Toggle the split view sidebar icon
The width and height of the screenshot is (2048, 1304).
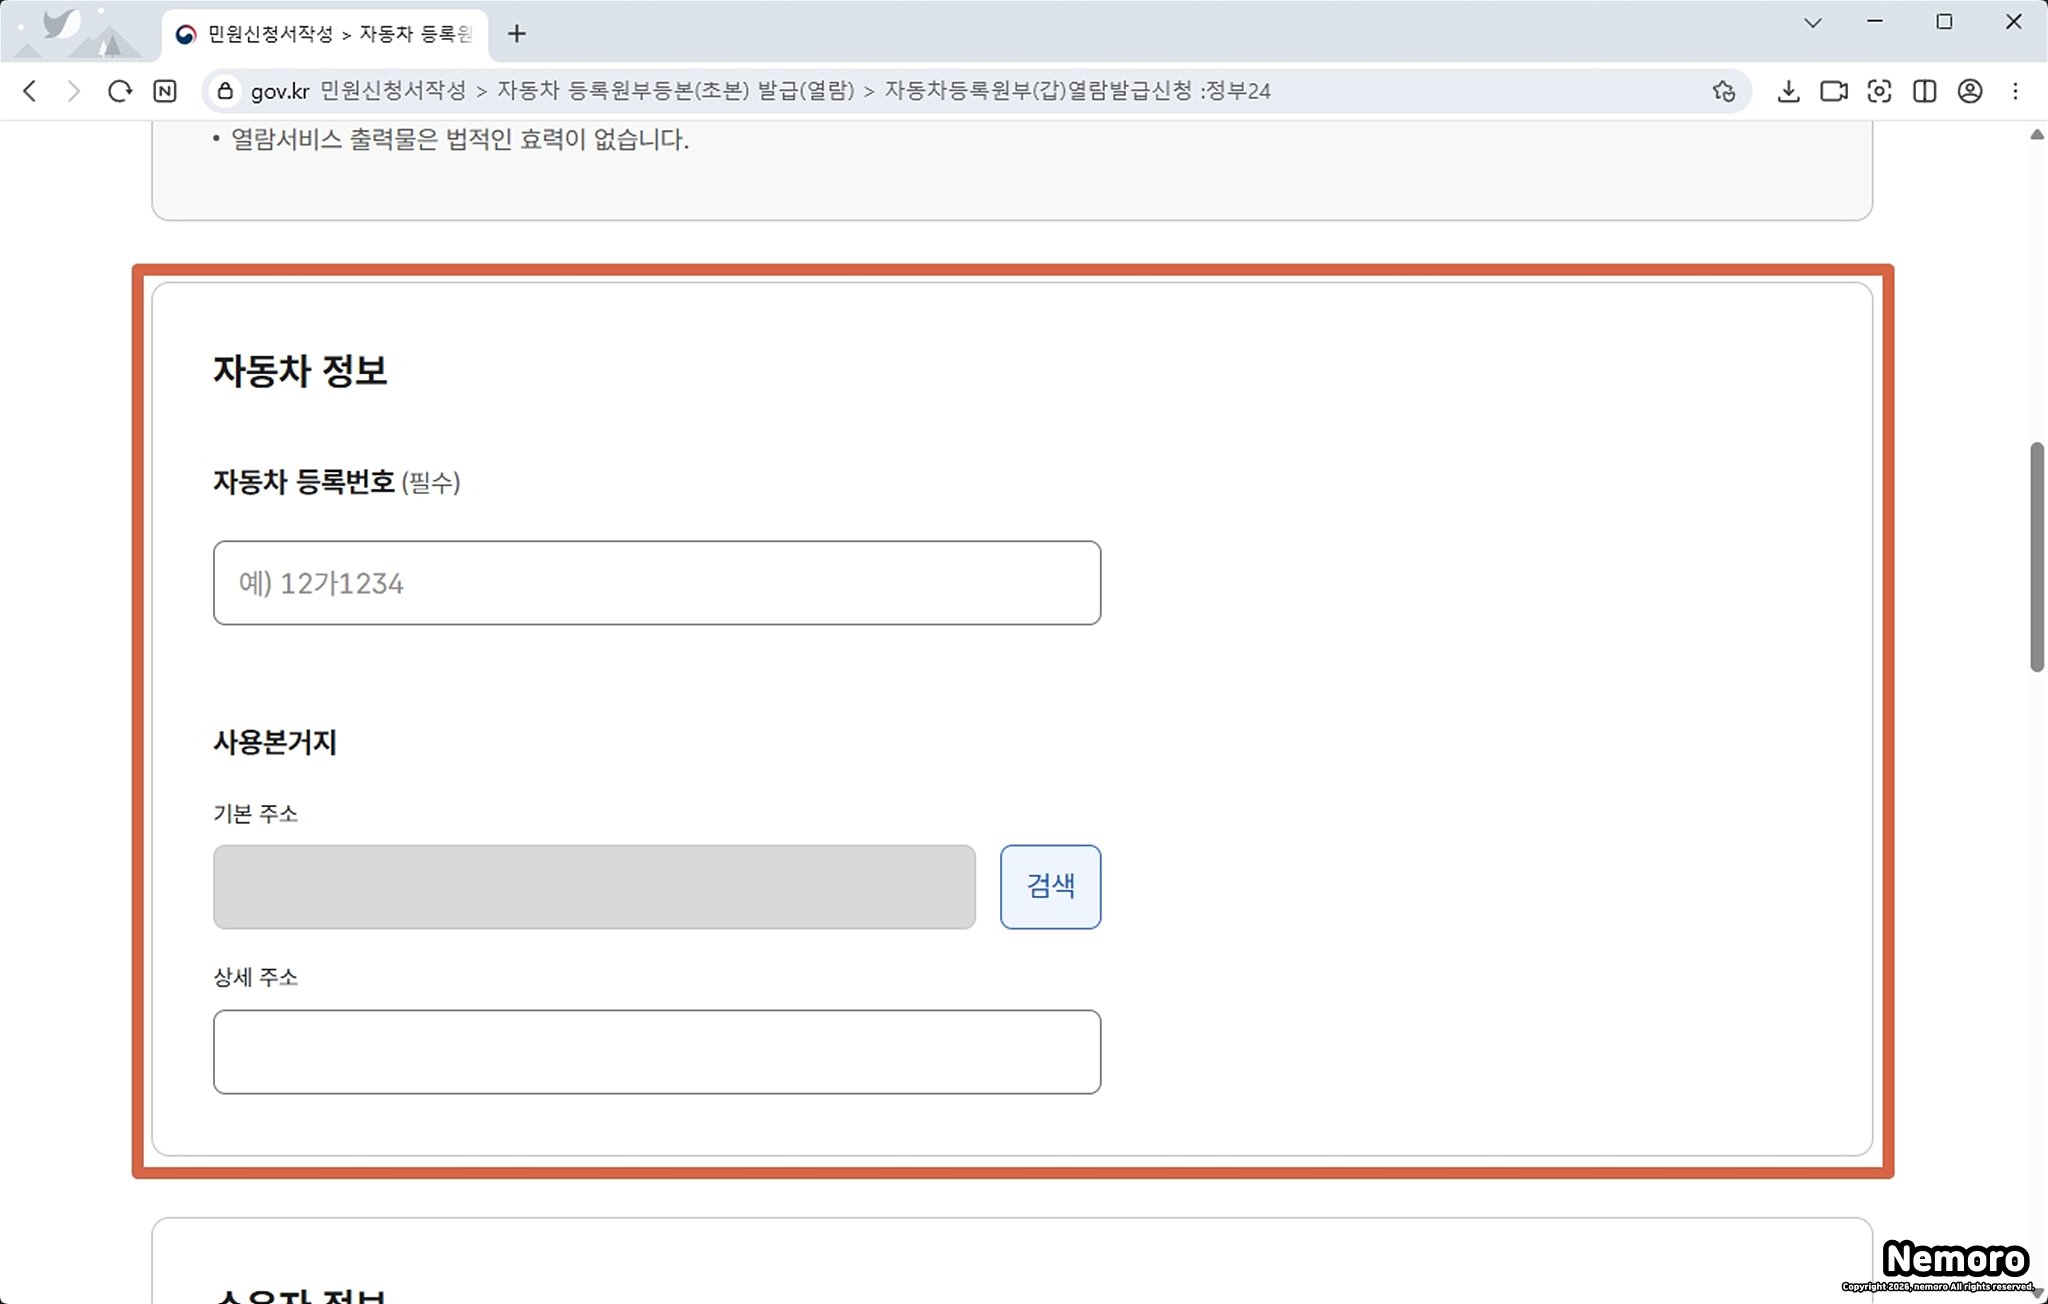[x=1924, y=91]
